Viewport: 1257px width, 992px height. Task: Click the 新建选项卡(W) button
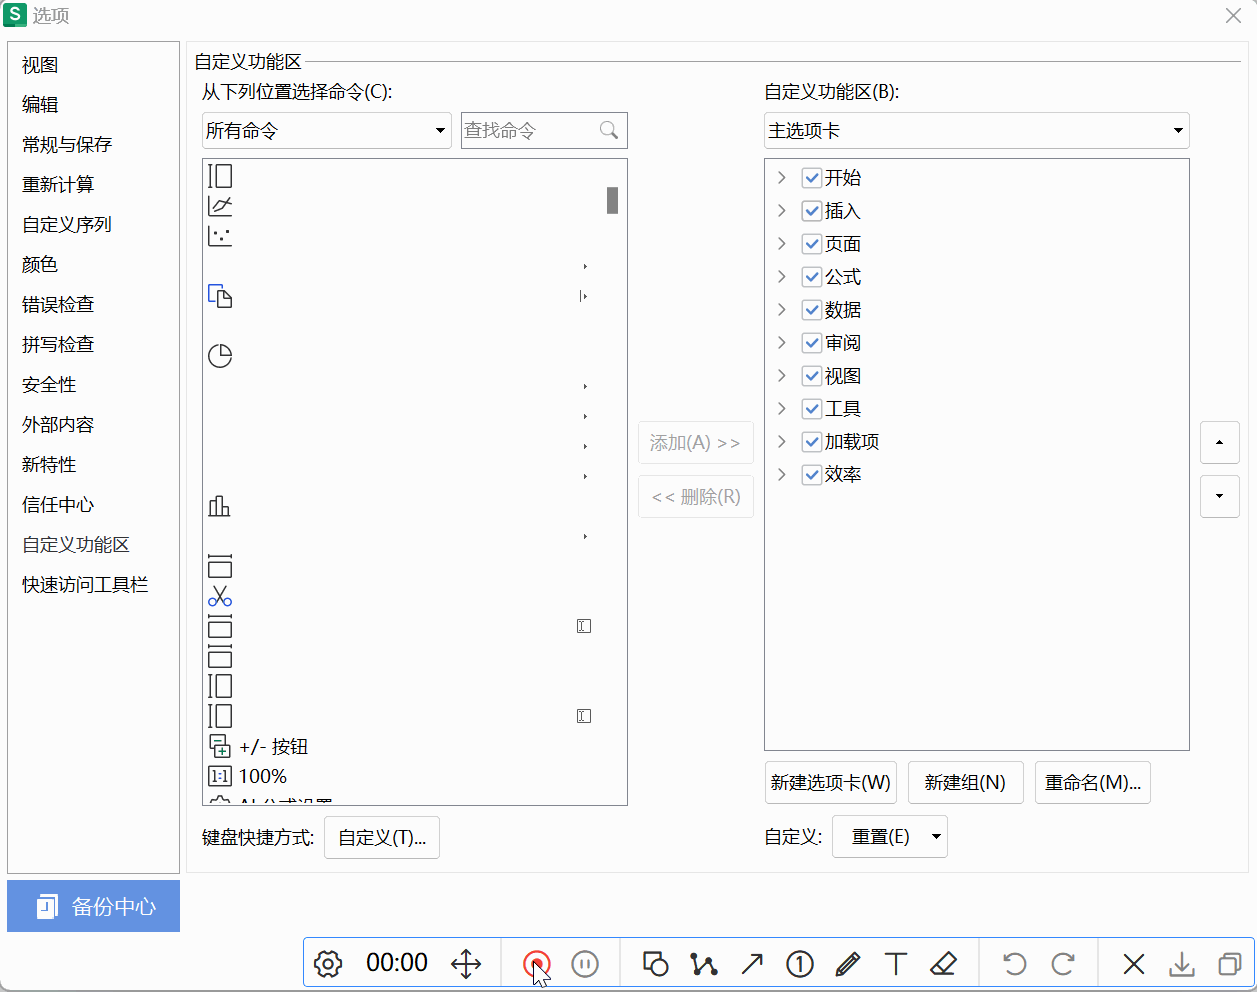[x=830, y=783]
